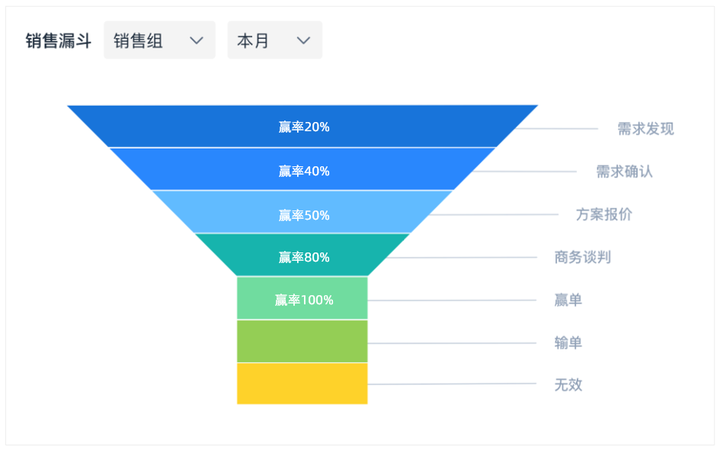This screenshot has height=450, width=720.
Task: Click the olive green 输单 funnel block
Action: pos(302,341)
